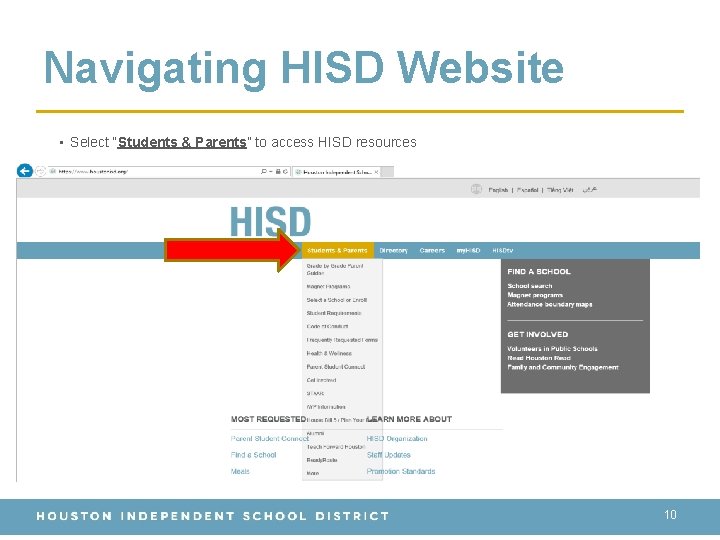Select Teach Forward Houston in dropdown
The image size is (720, 540).
336,447
